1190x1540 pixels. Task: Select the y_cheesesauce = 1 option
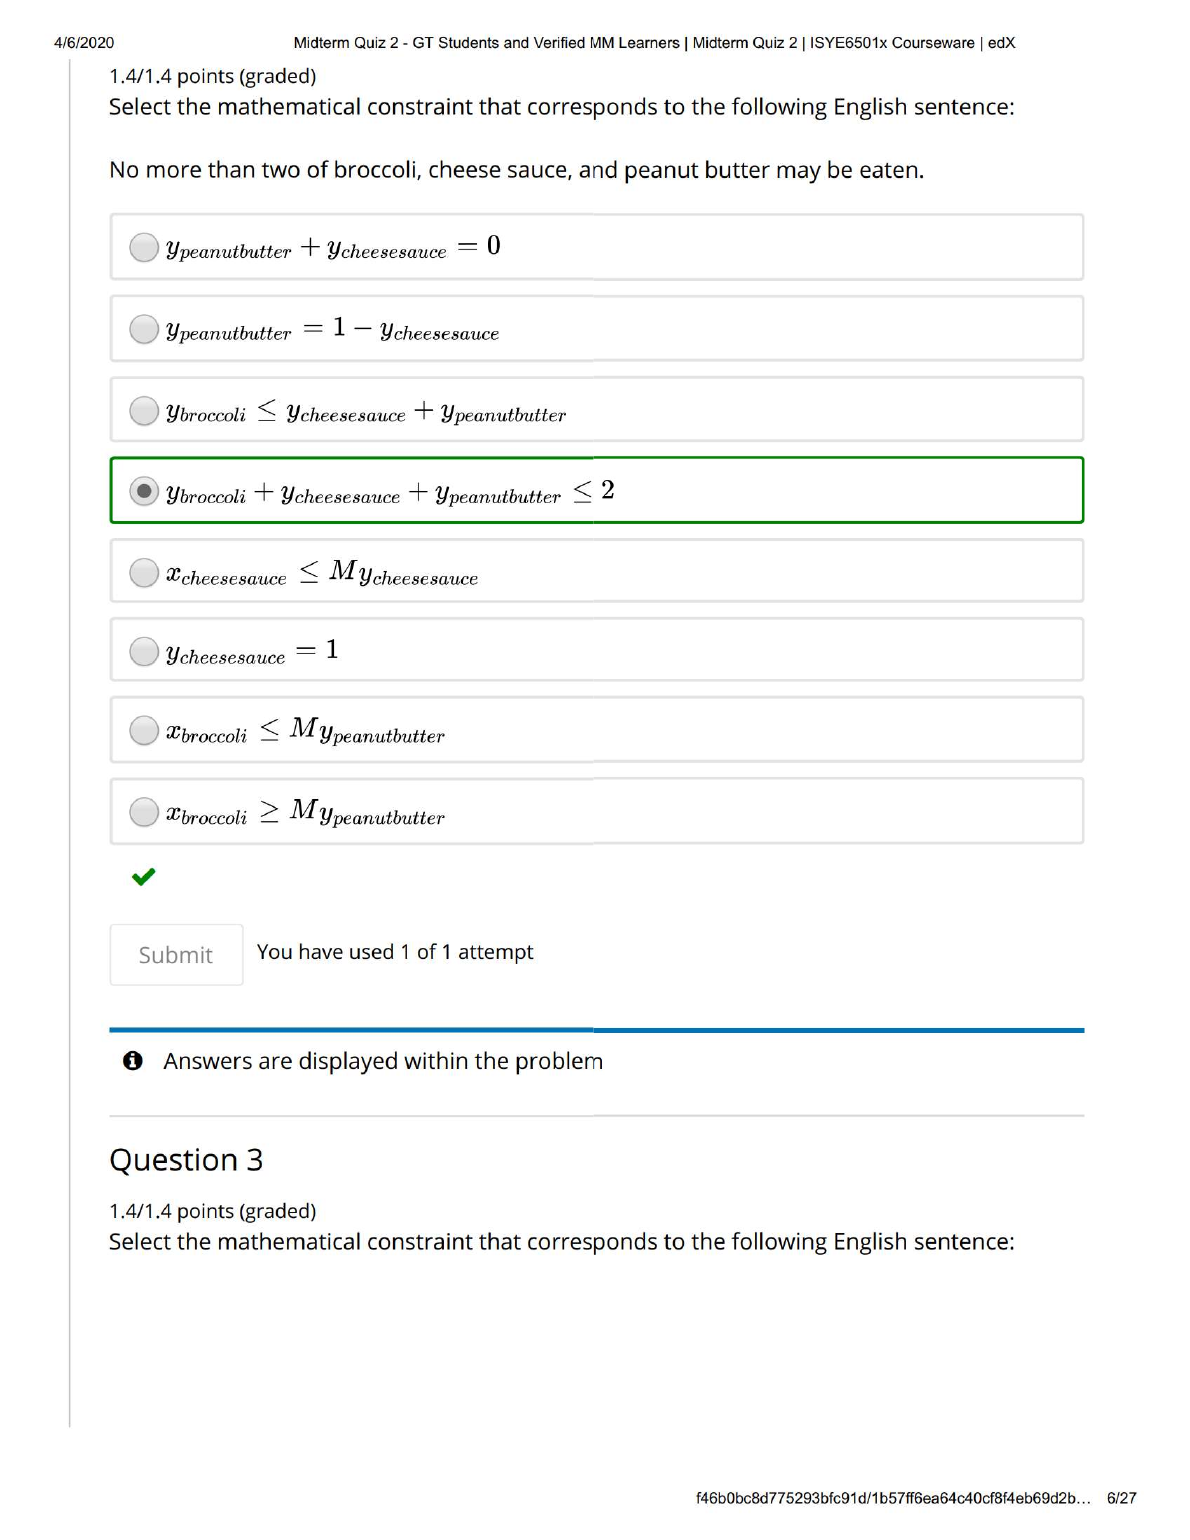click(145, 652)
